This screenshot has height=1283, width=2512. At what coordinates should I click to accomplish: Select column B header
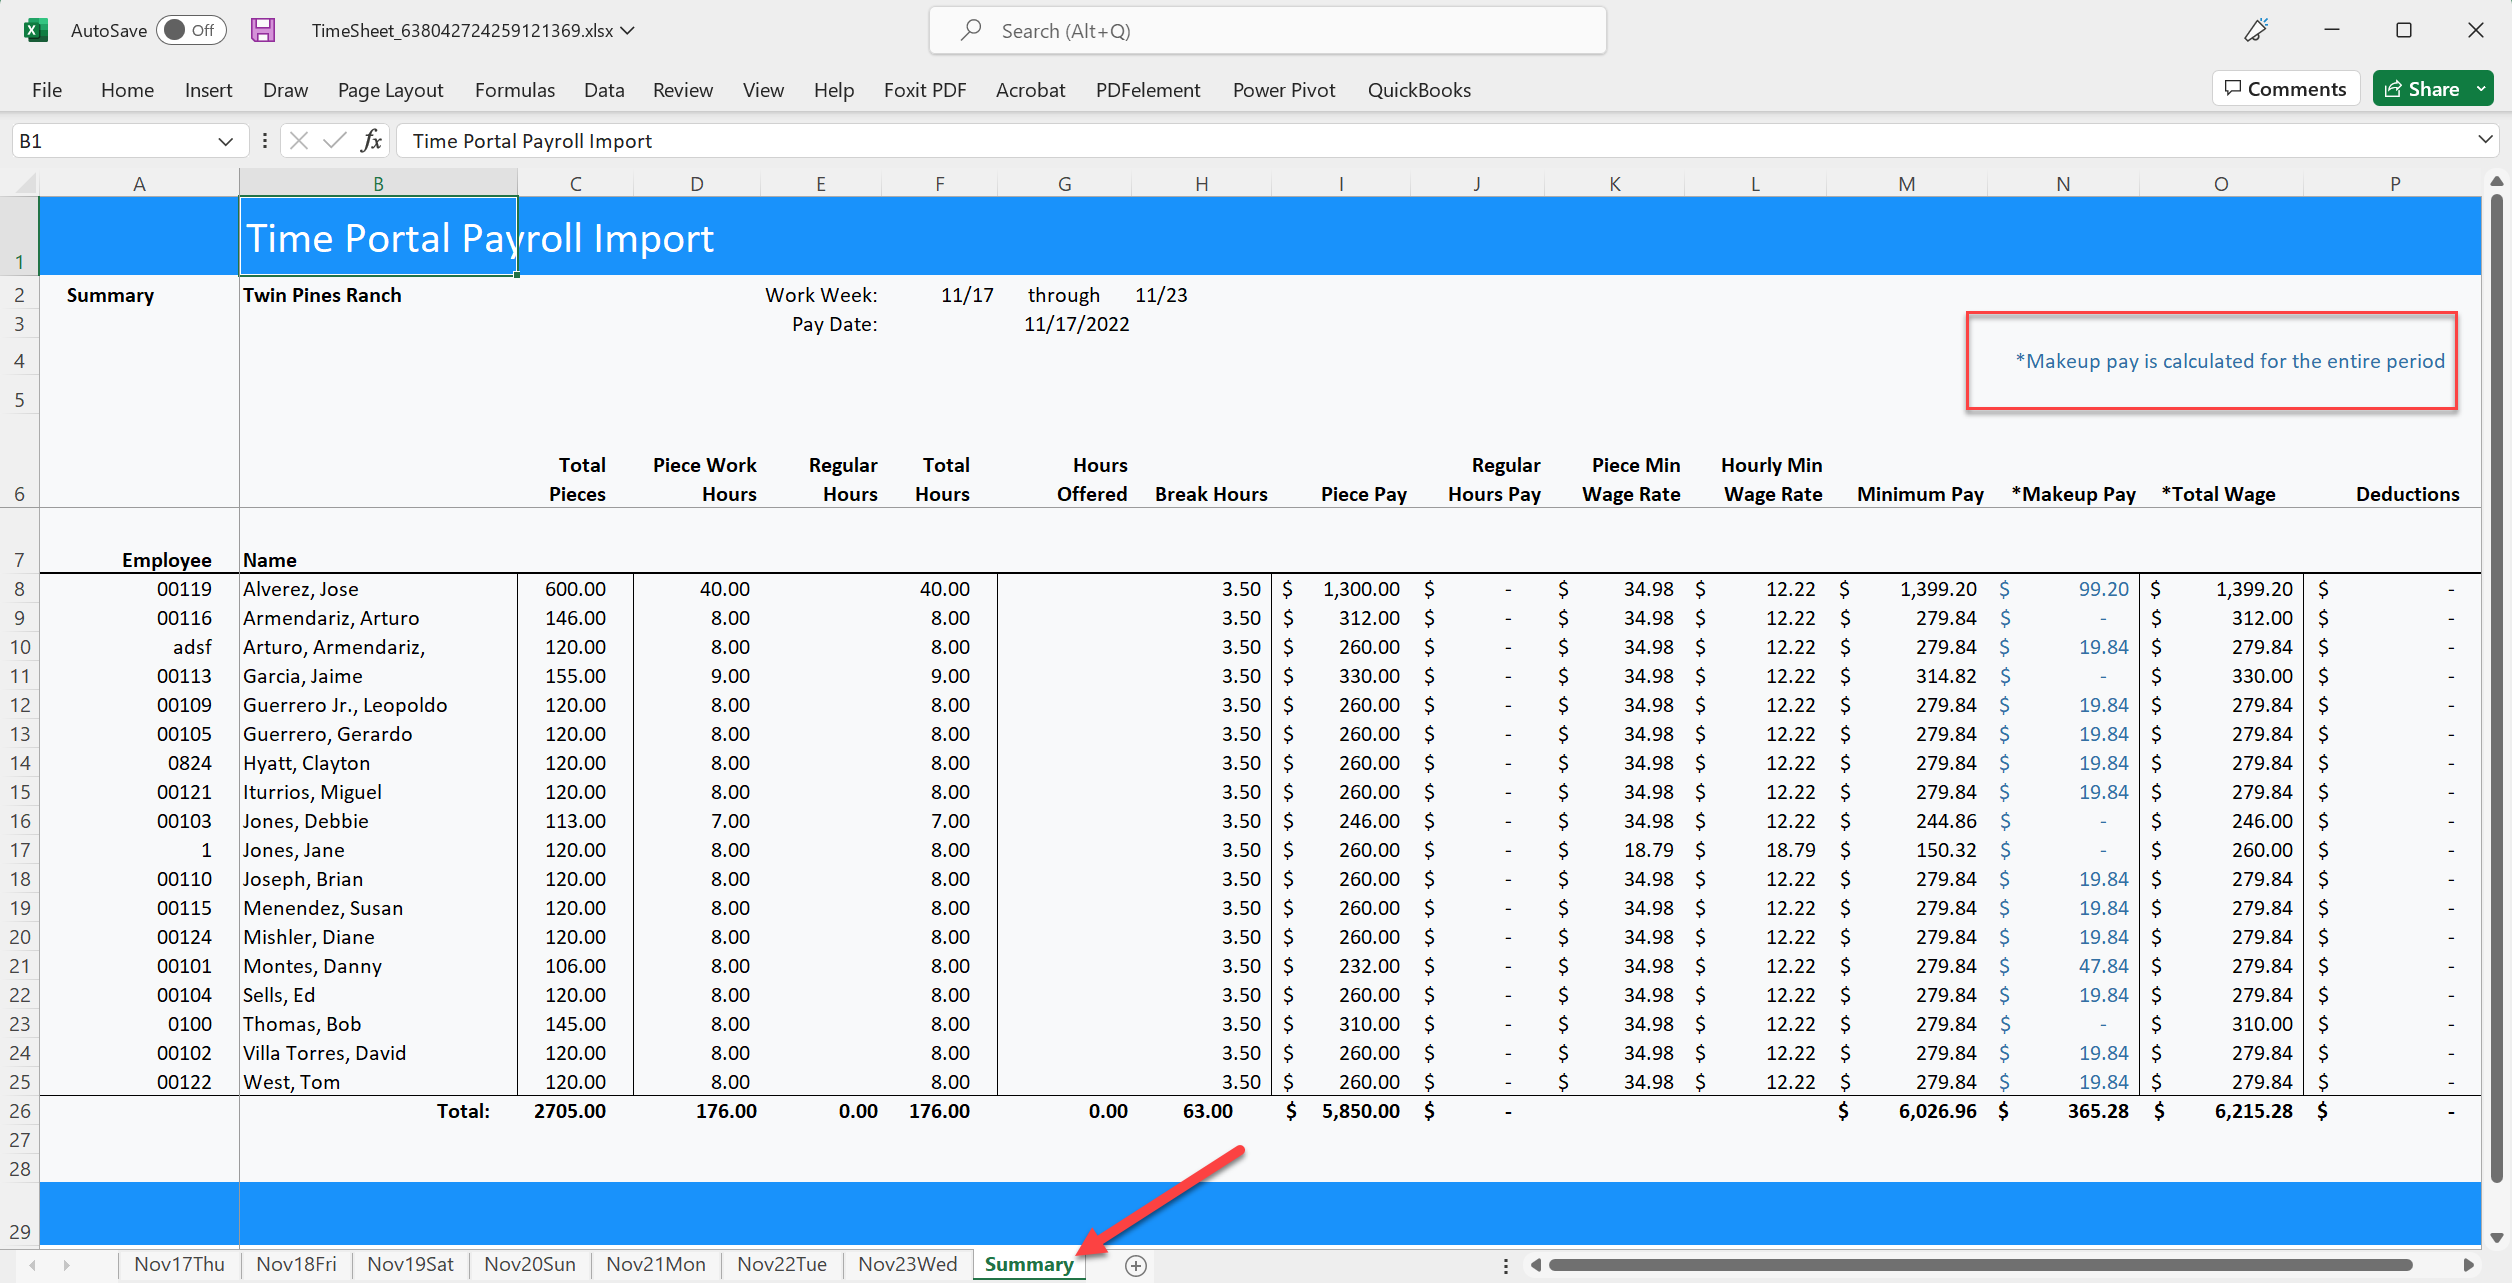coord(378,184)
